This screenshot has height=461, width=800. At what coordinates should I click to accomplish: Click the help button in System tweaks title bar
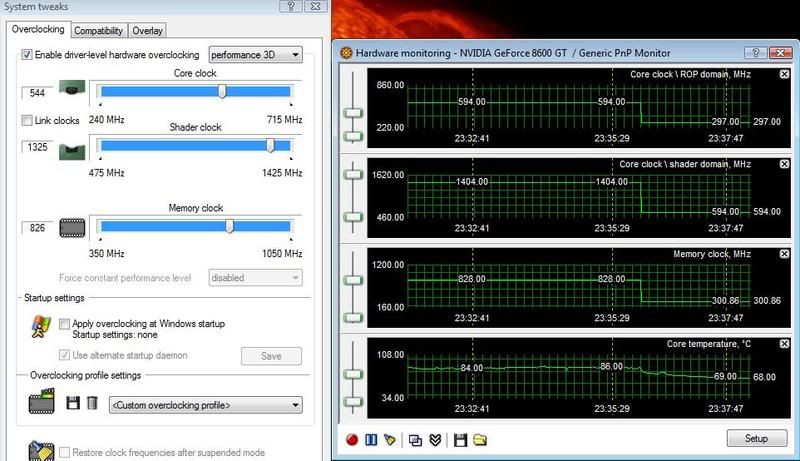point(291,6)
